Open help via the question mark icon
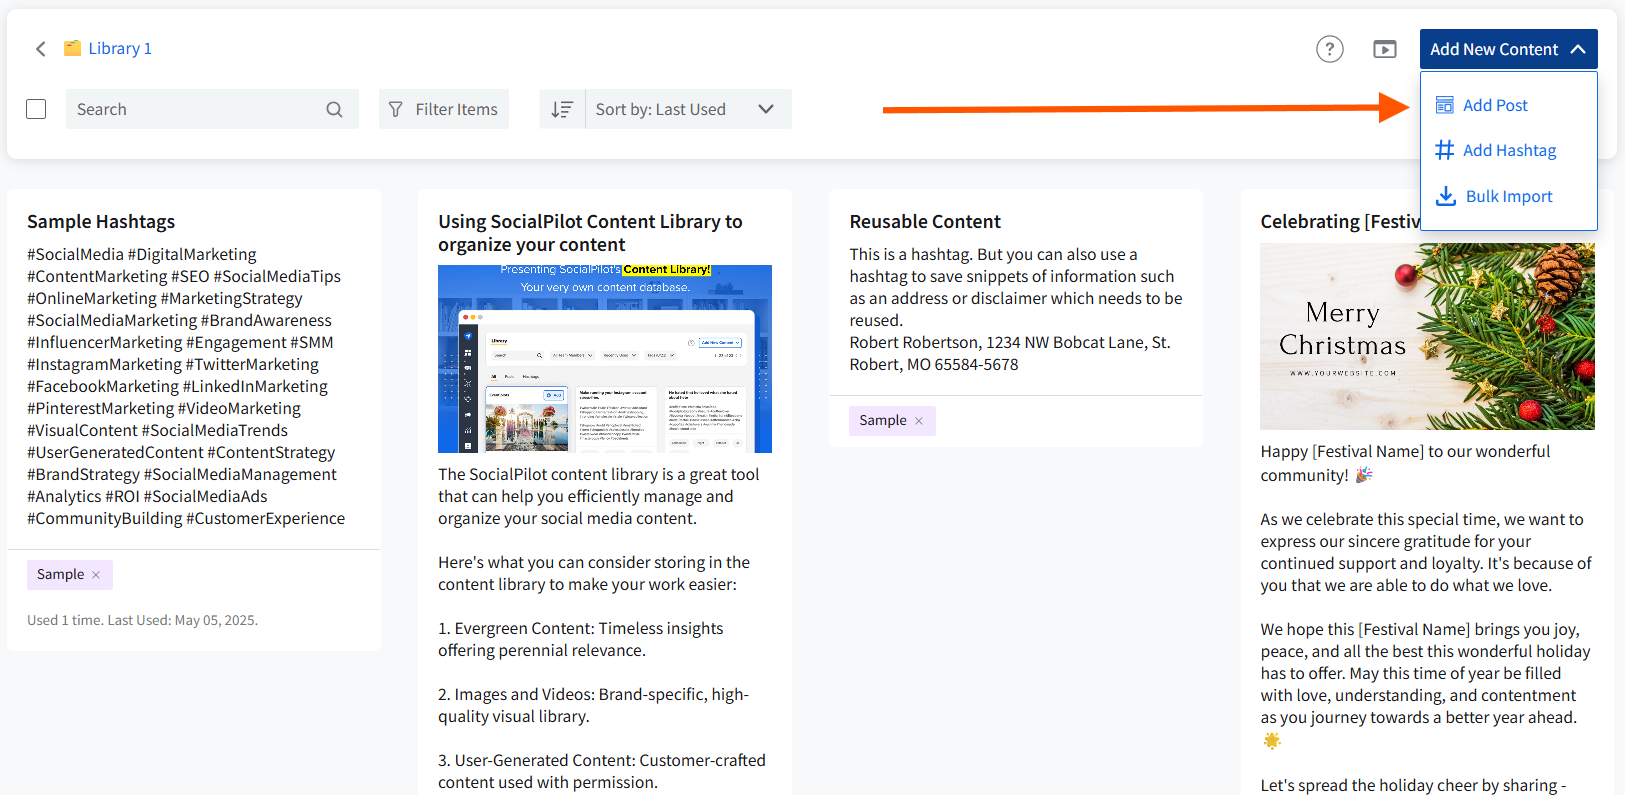This screenshot has height=795, width=1625. coord(1329,49)
